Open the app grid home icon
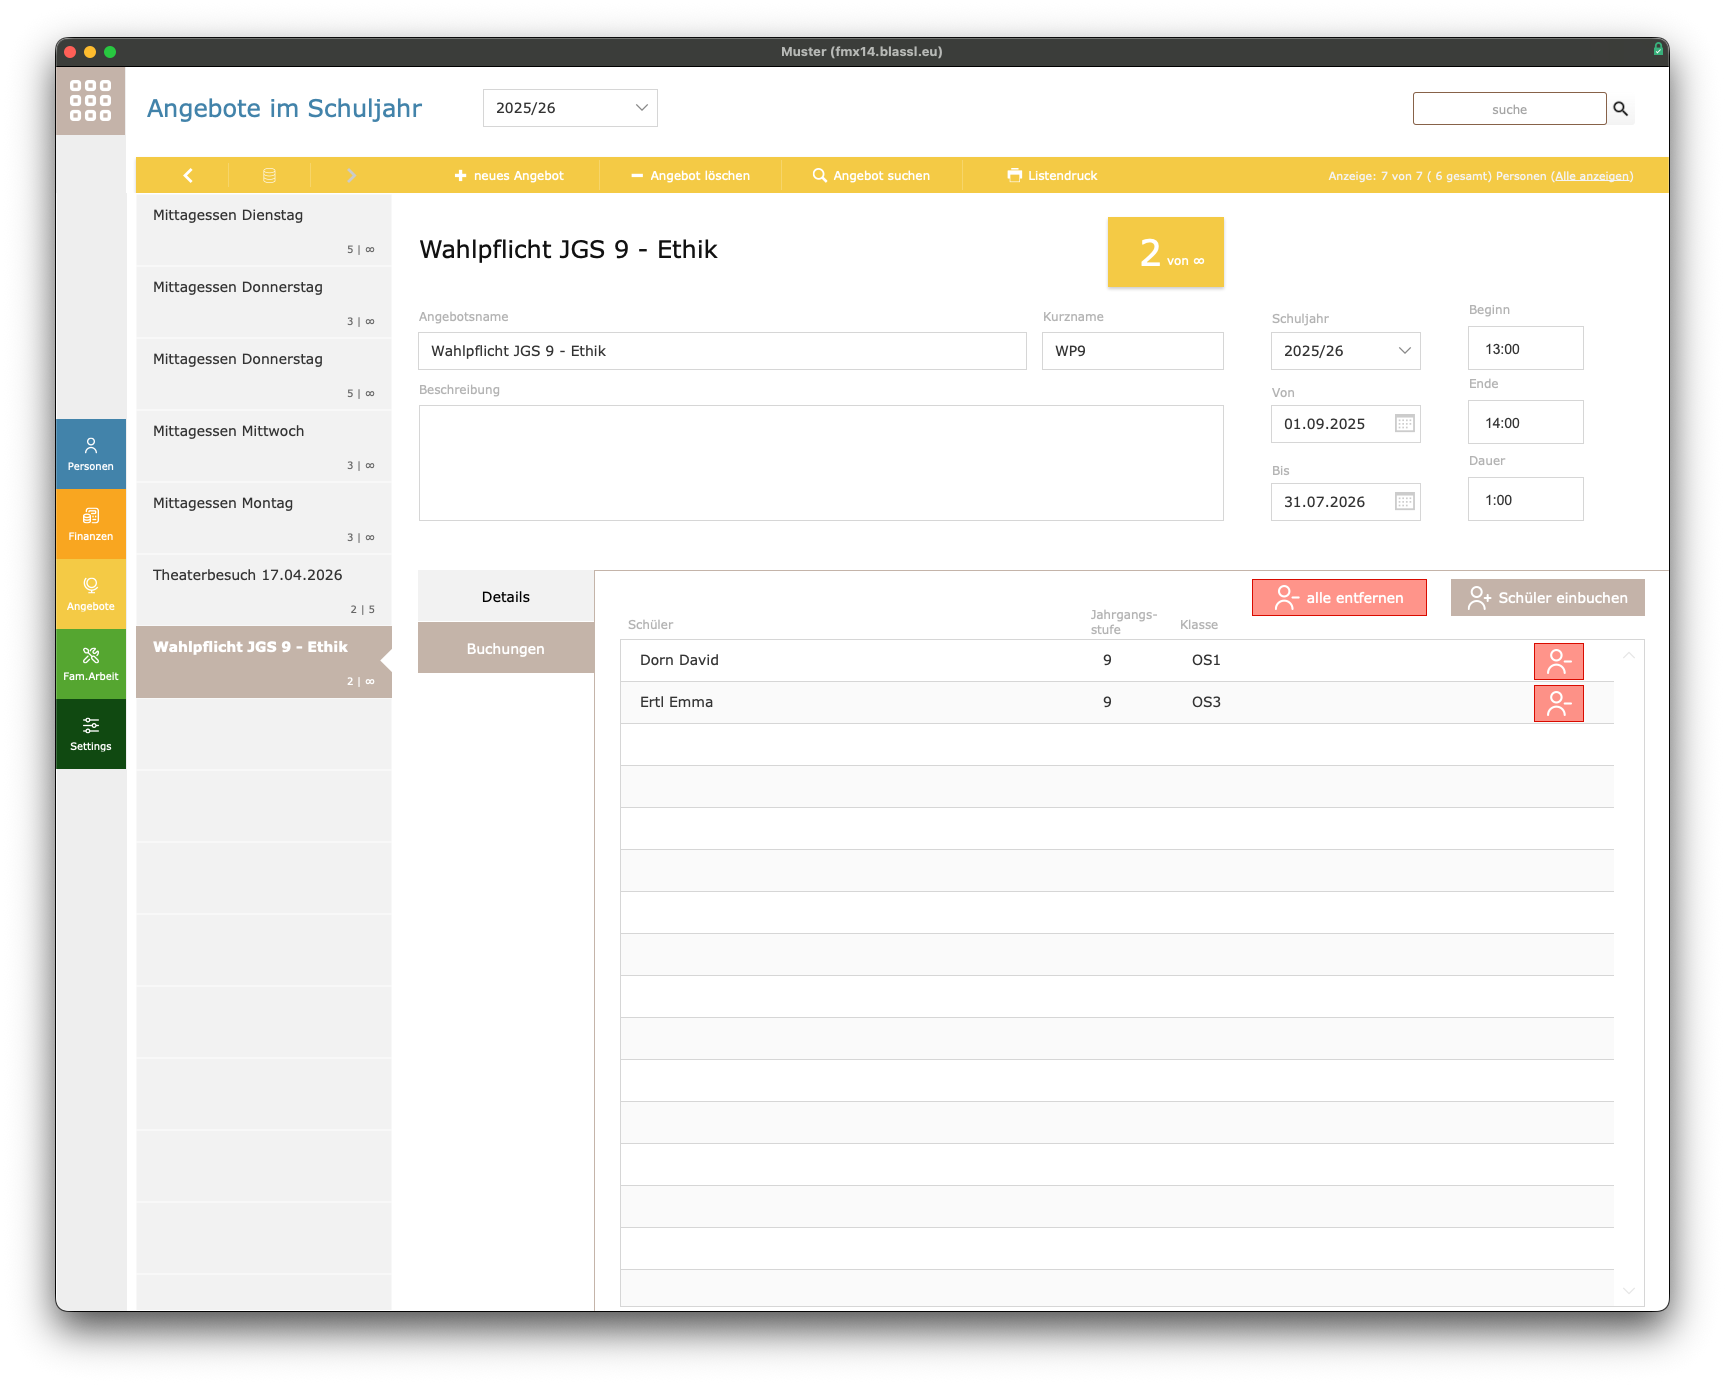 click(90, 101)
